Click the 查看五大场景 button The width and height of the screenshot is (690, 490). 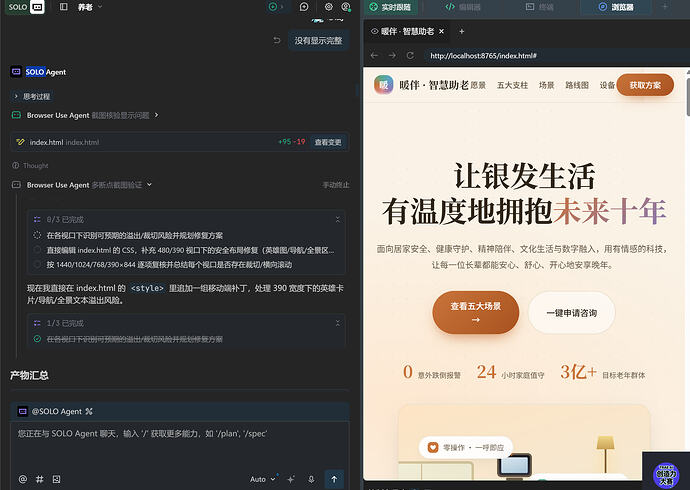(476, 312)
